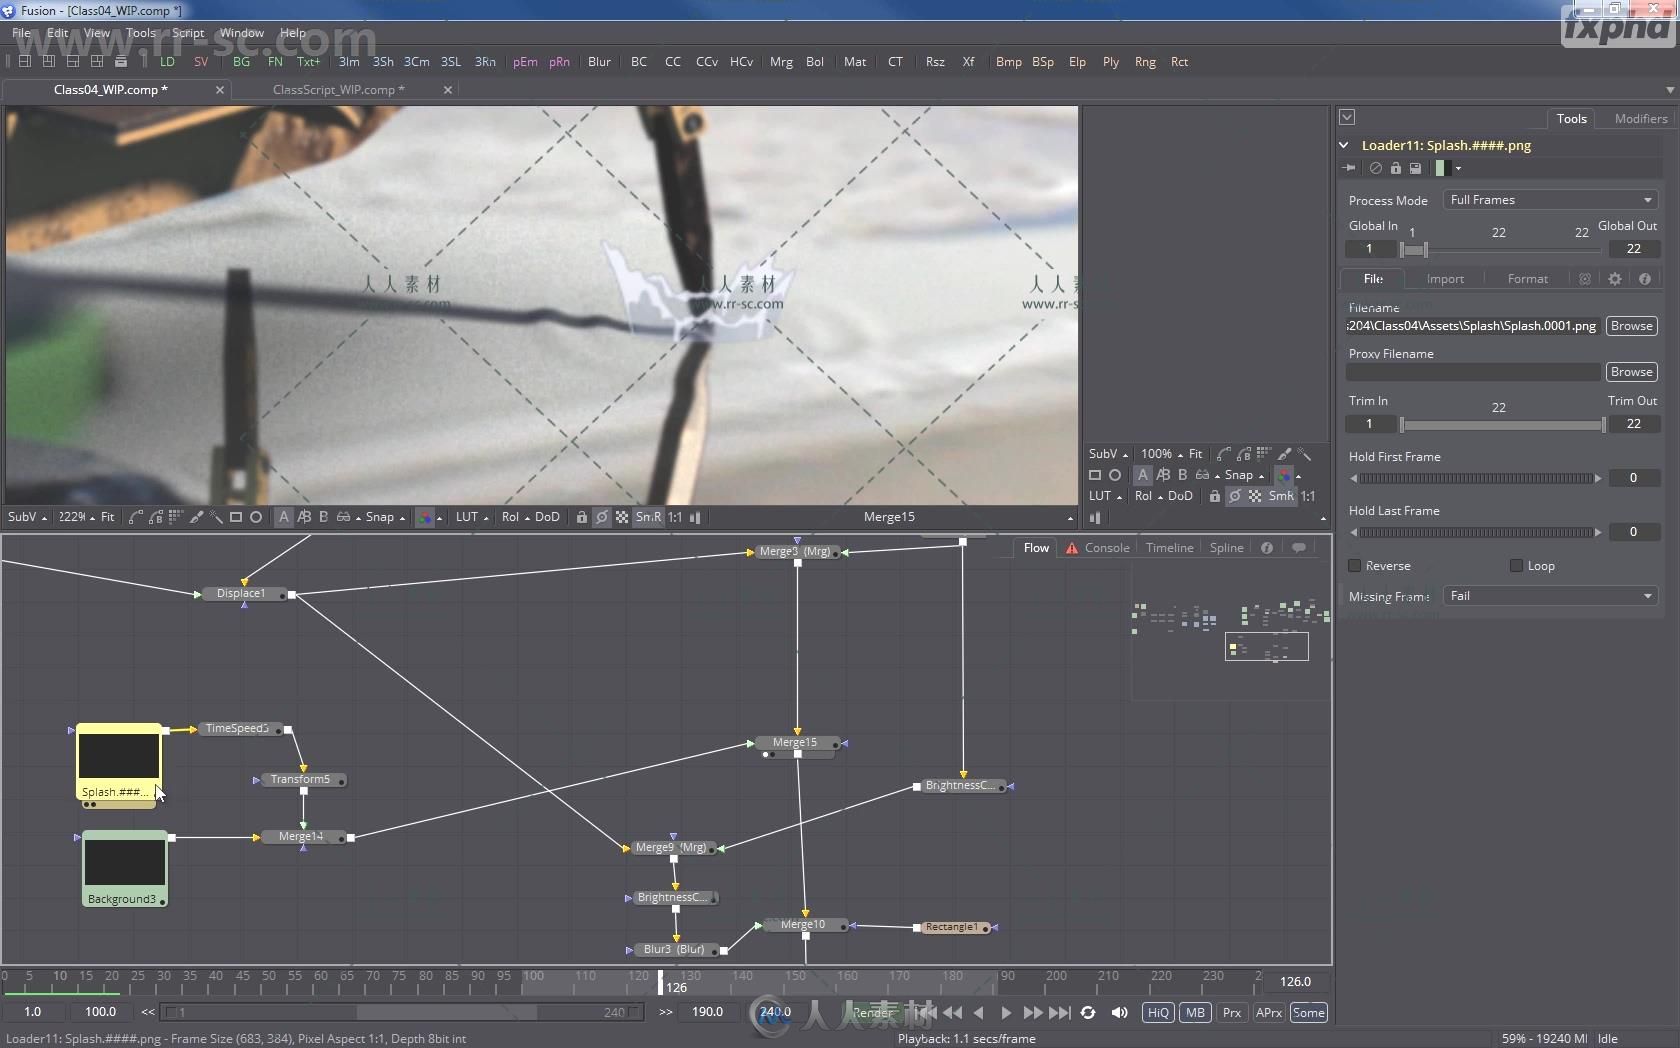1680x1048 pixels.
Task: Play the composition forward
Action: click(1006, 1012)
